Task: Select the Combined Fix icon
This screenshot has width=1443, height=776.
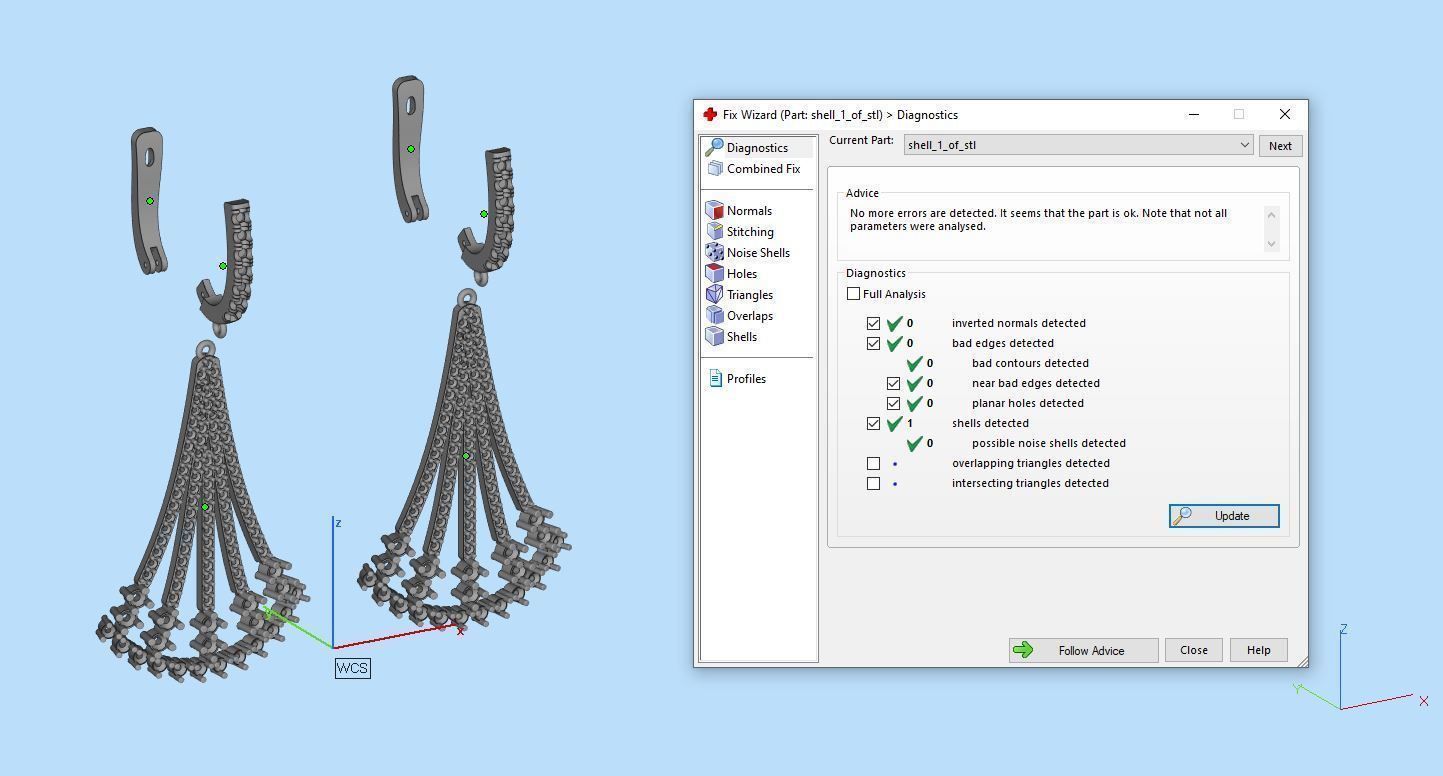Action: point(714,169)
